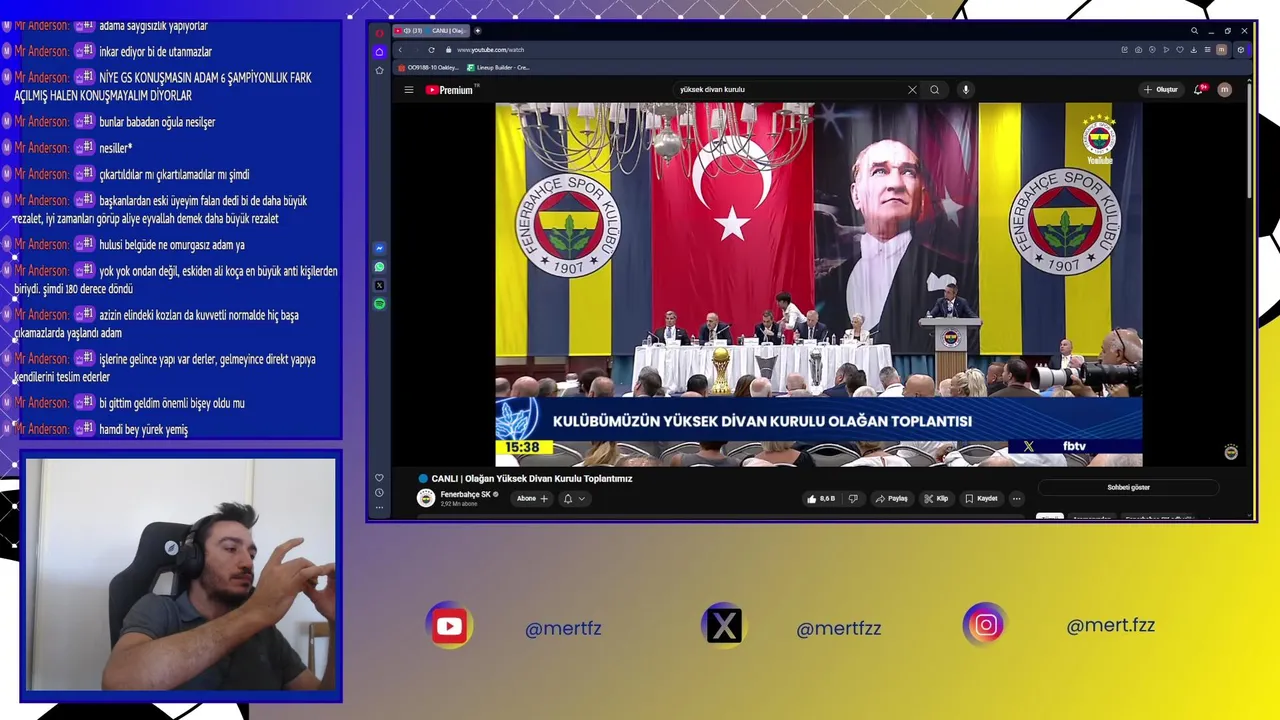Add page to bookmarks heart in address bar
1280x720 pixels.
(x=1180, y=50)
